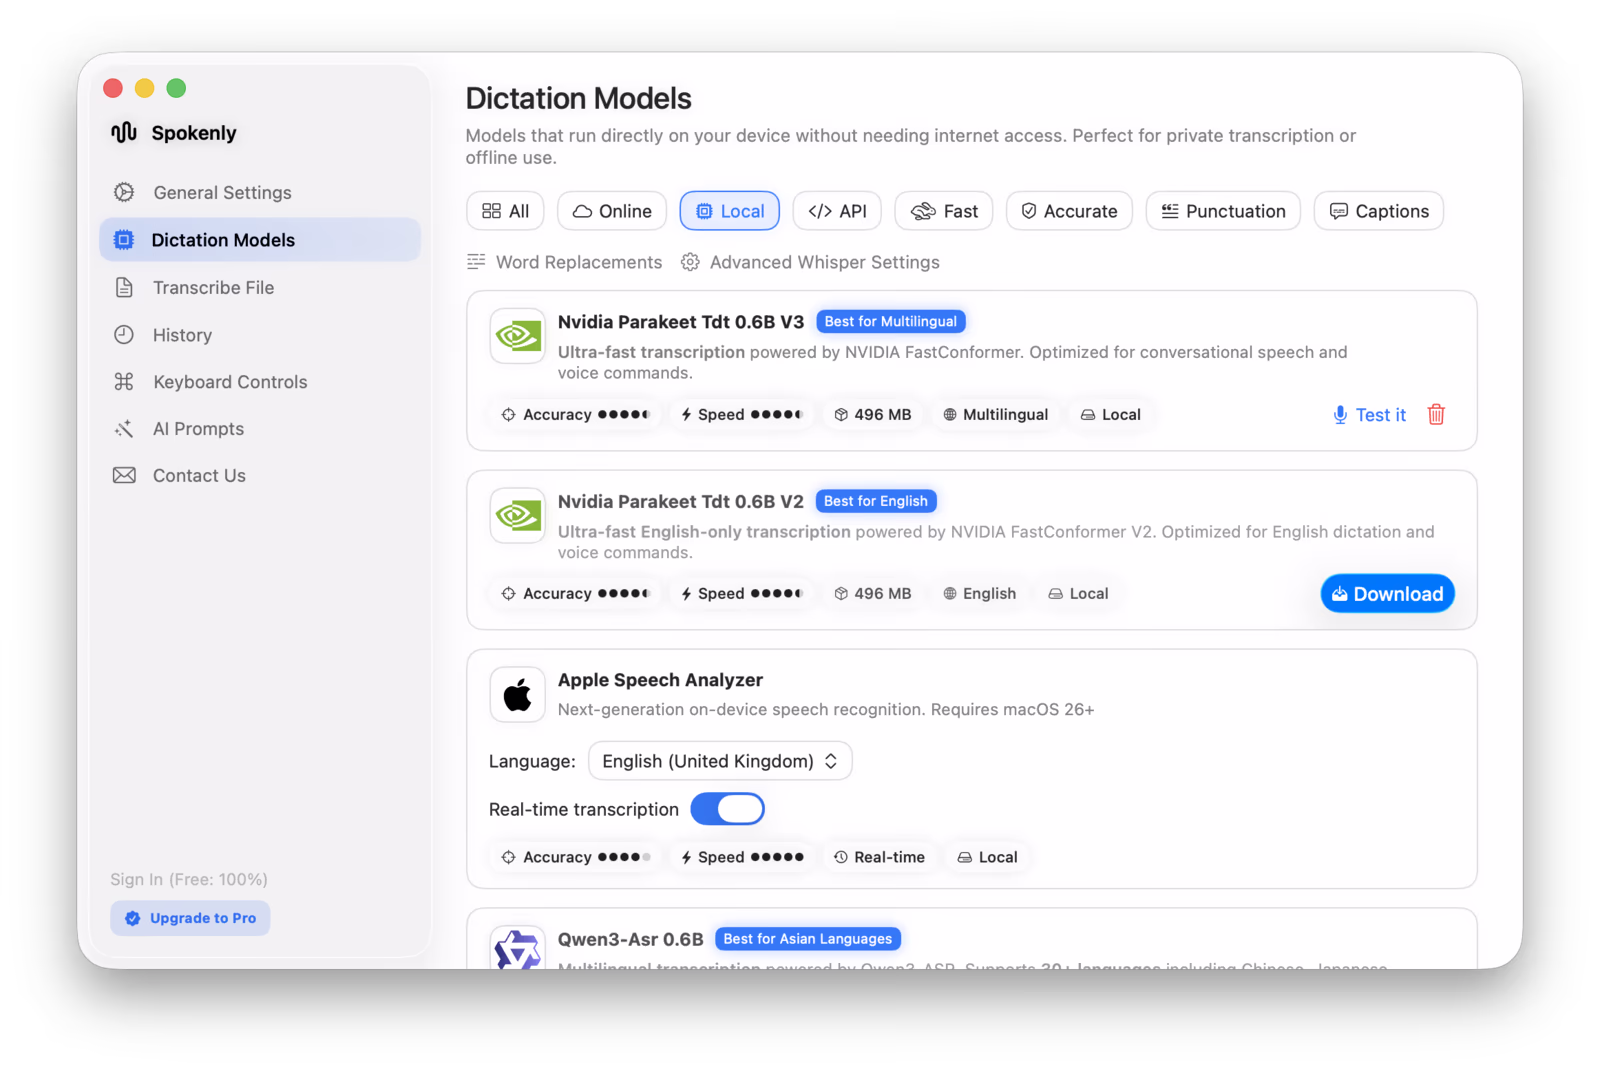
Task: Select the API filter tab
Action: 837,211
